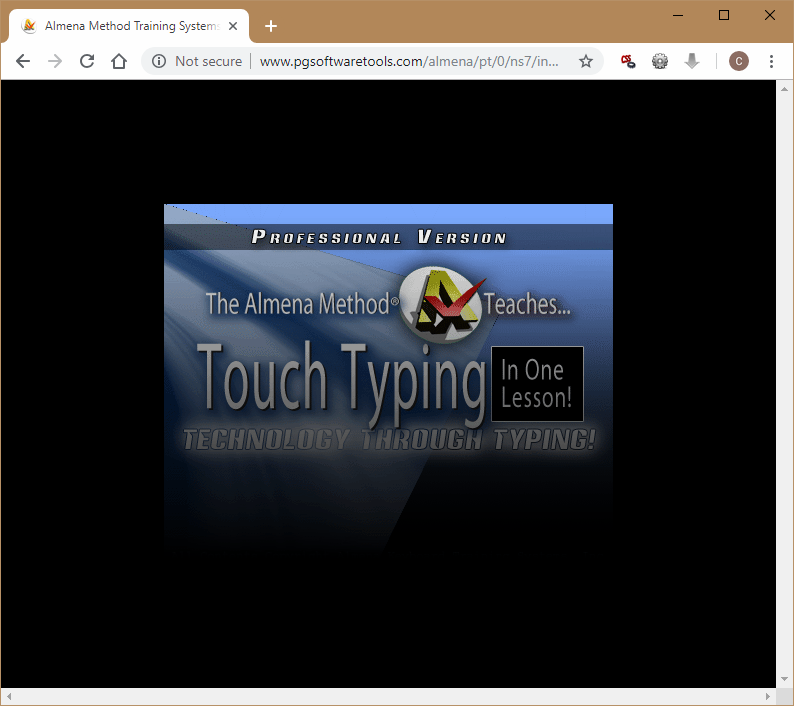Open the red CS extension icon
This screenshot has height=706, width=794.
pyautogui.click(x=628, y=61)
